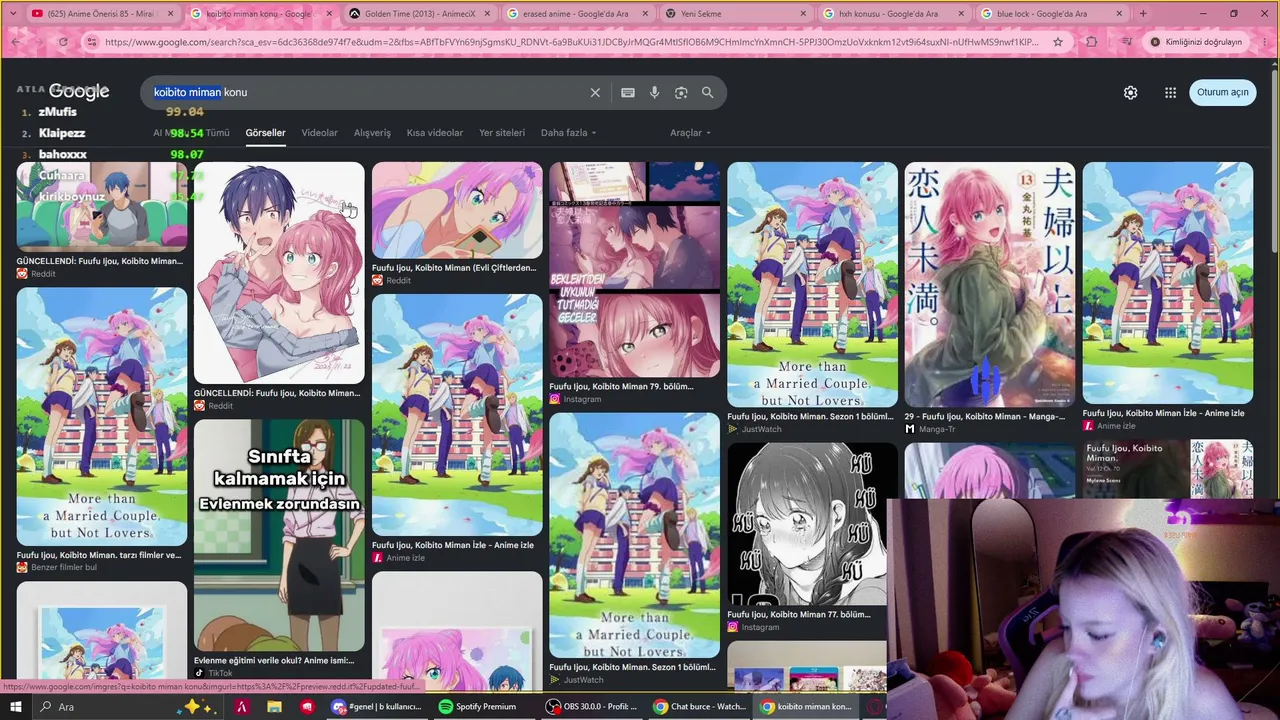Screen dimensions: 1280x720
Task: Click the browser address bar URL
Action: (x=570, y=42)
